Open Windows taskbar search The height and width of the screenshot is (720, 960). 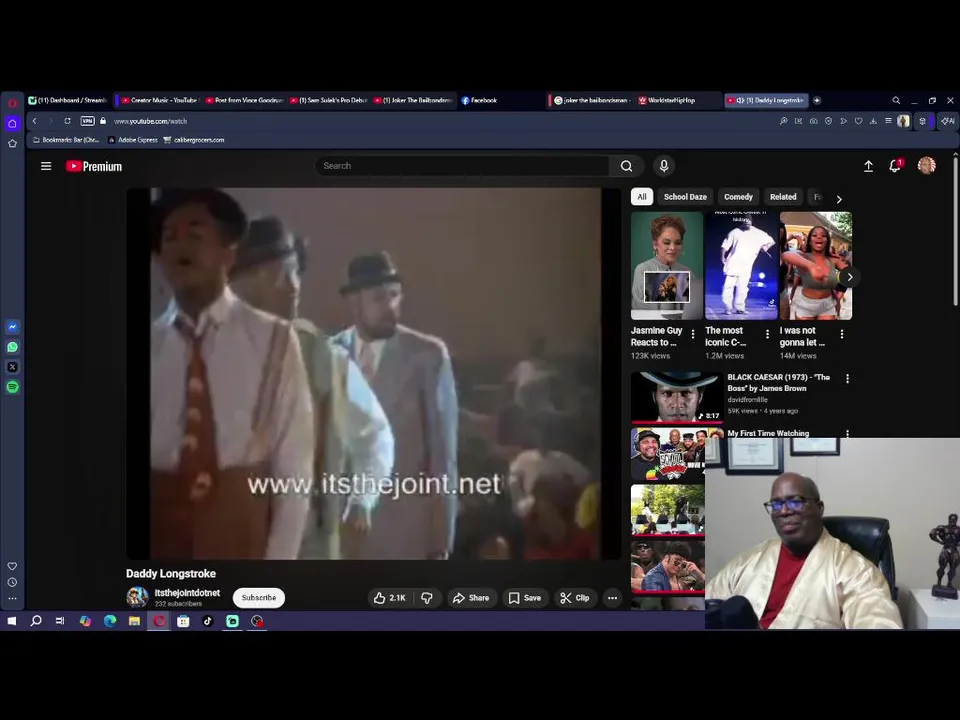(36, 621)
